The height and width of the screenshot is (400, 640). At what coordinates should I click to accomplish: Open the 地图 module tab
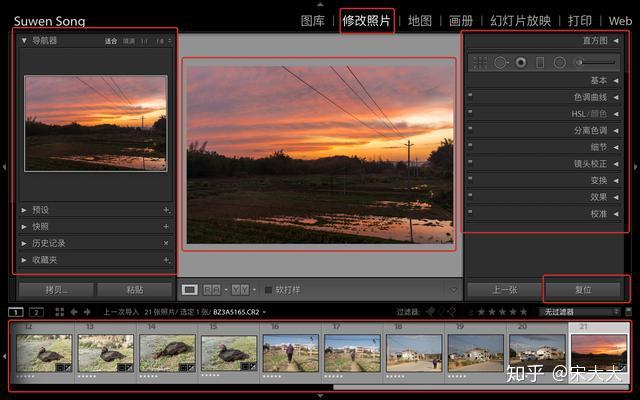(420, 21)
